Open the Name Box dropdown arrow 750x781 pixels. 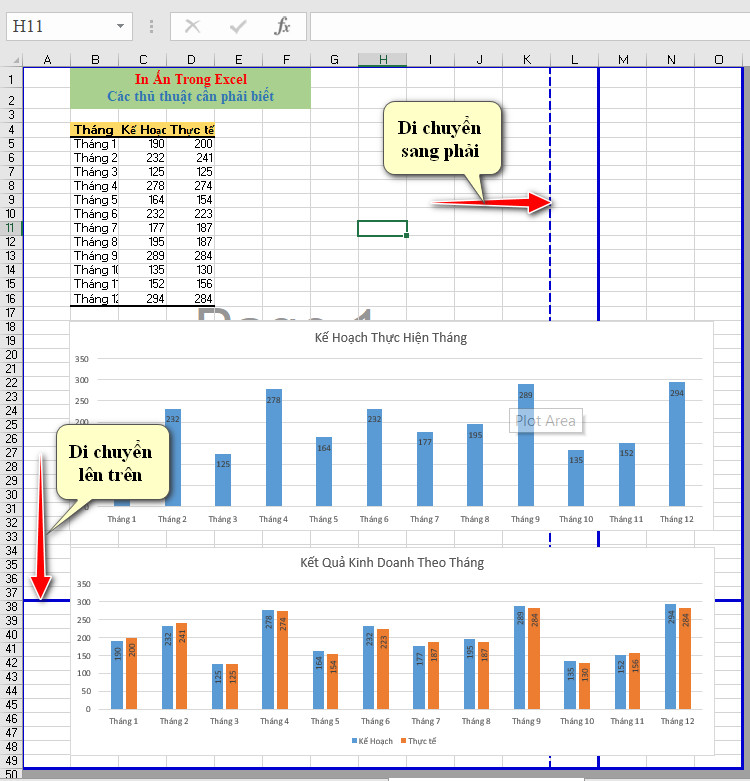(x=120, y=26)
